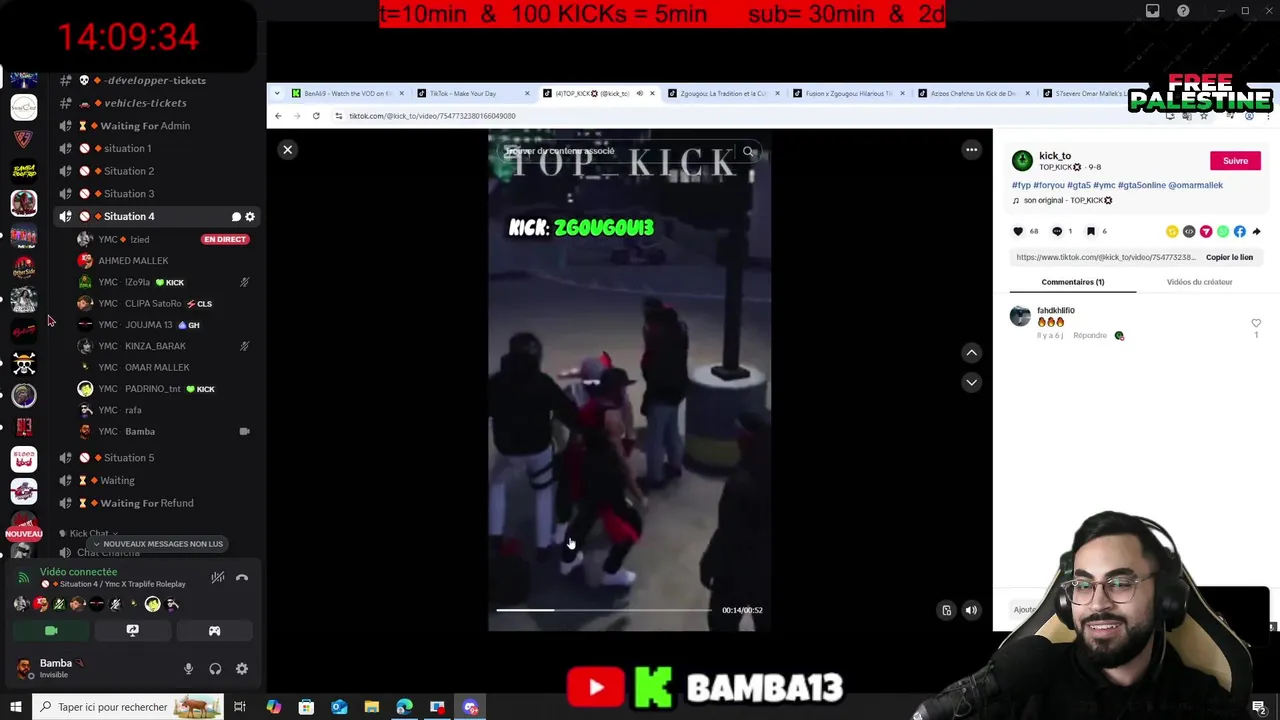Click the embed code icon in the share row
Image resolution: width=1280 pixels, height=720 pixels.
1189,231
